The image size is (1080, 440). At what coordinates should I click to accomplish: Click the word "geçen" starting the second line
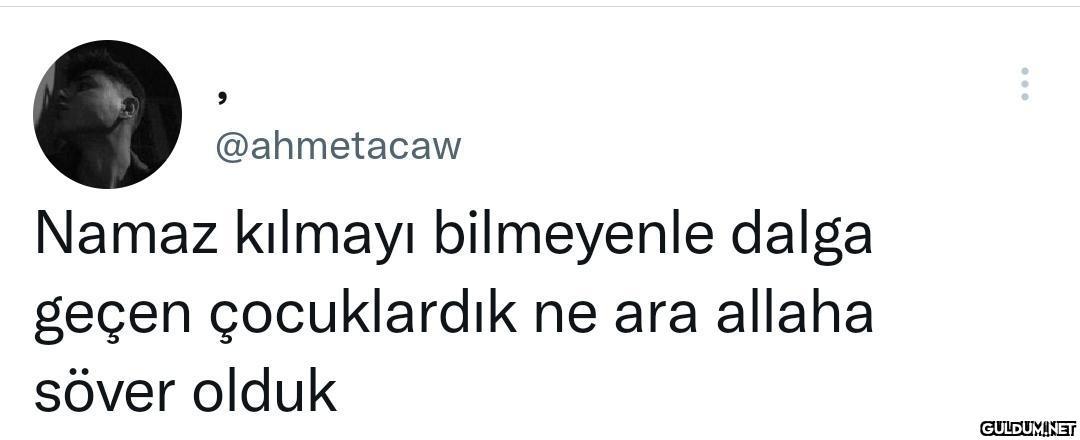coord(112,318)
